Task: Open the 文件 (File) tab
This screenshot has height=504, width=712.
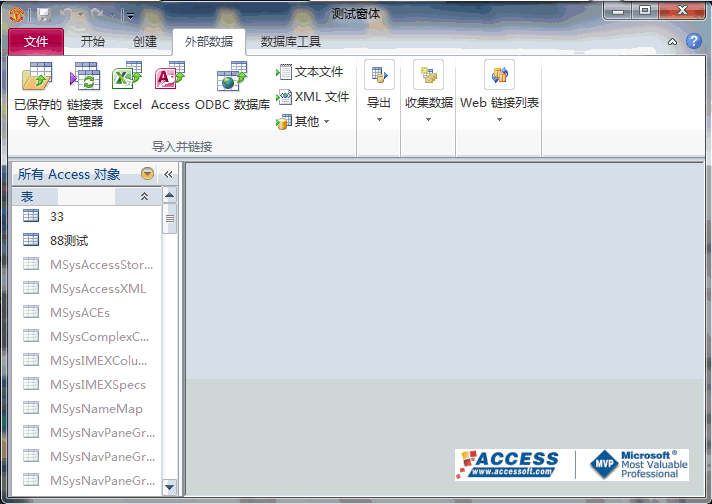Action: 36,42
